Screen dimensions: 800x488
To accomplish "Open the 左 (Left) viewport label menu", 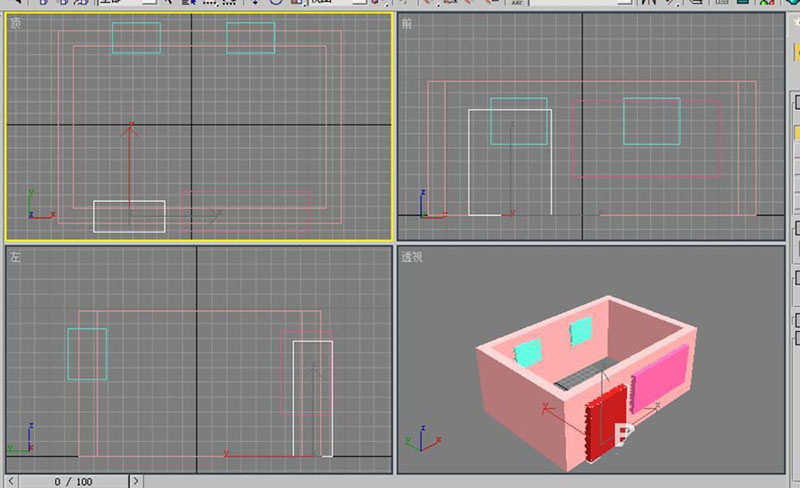I will (15, 256).
